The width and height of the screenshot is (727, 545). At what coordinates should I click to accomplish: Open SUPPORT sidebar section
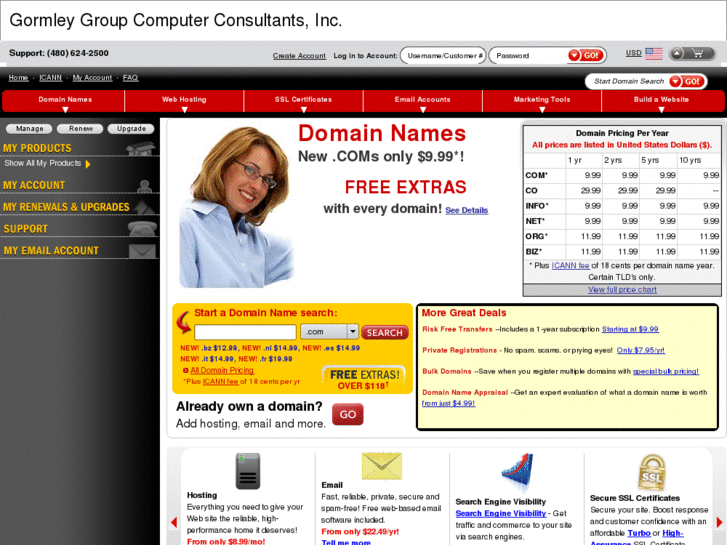pyautogui.click(x=26, y=229)
